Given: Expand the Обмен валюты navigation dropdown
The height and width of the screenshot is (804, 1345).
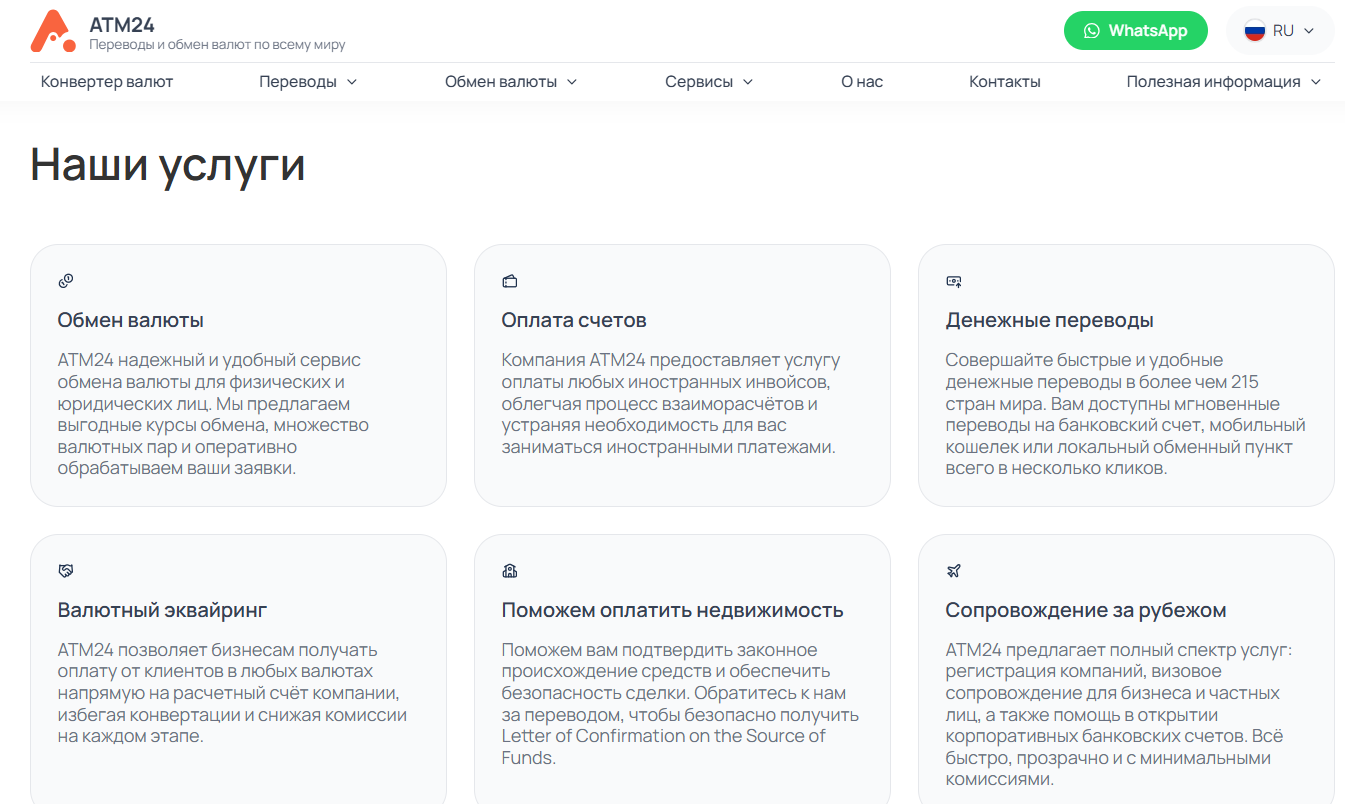Looking at the screenshot, I should 511,82.
